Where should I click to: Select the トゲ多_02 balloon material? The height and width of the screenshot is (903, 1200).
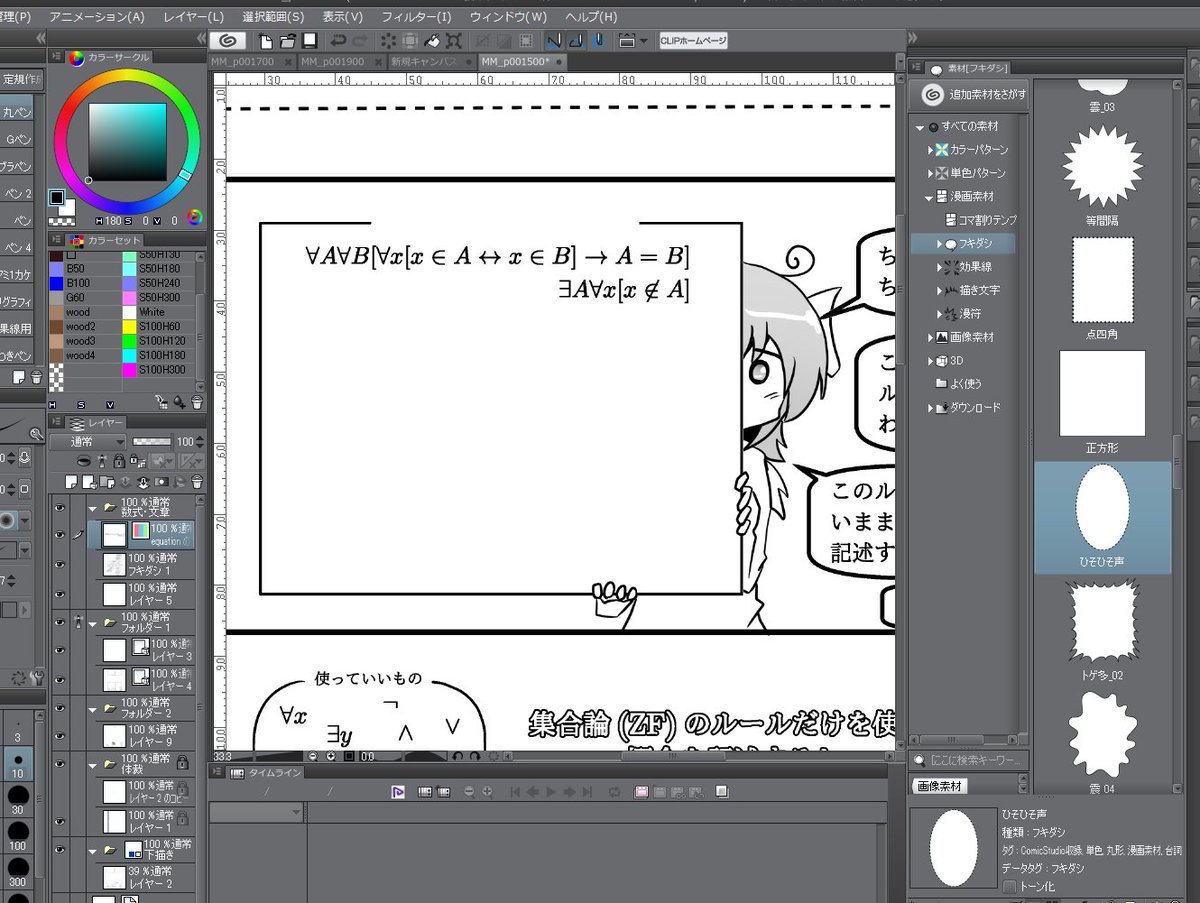click(1102, 632)
